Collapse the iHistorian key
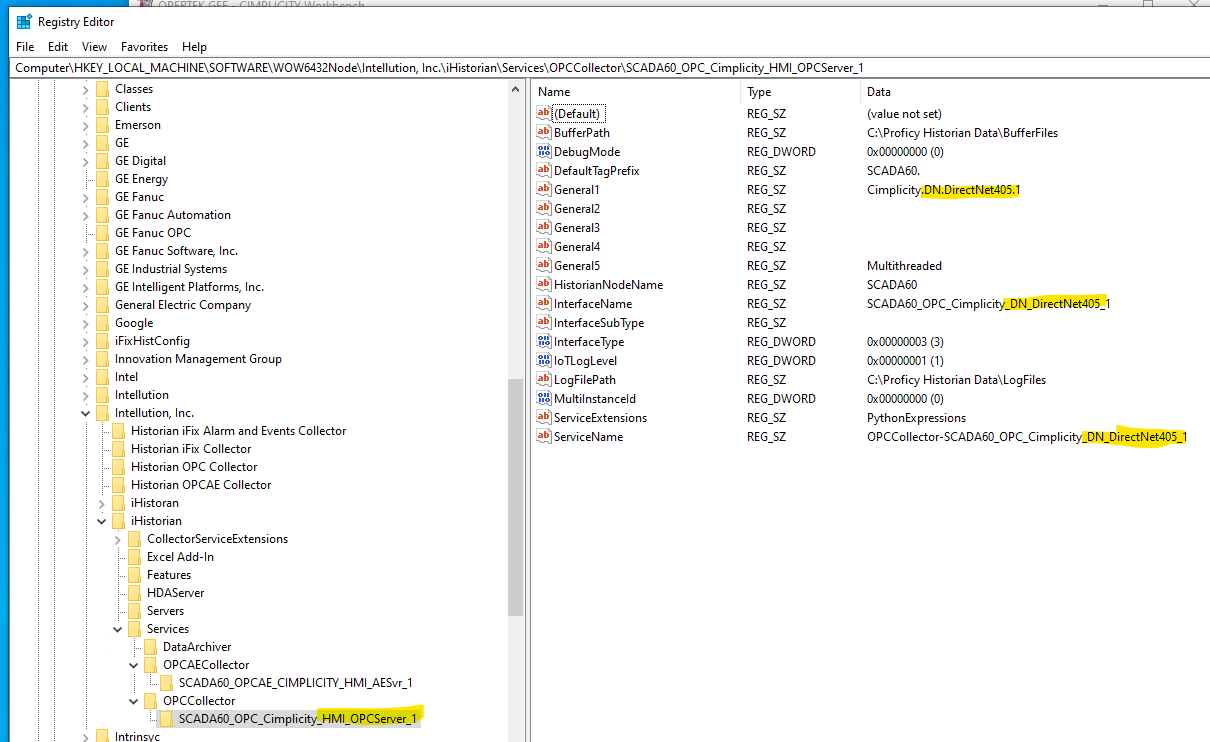Image resolution: width=1210 pixels, height=742 pixels. click(x=101, y=521)
